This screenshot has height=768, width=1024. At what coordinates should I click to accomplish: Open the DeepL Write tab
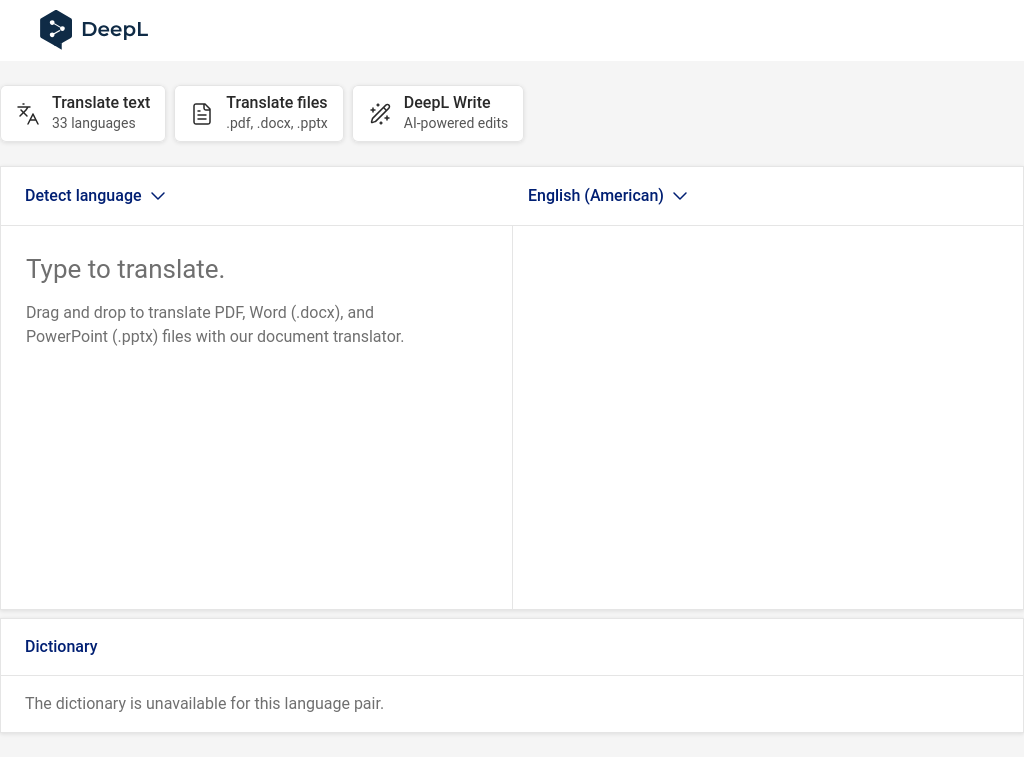447,103
